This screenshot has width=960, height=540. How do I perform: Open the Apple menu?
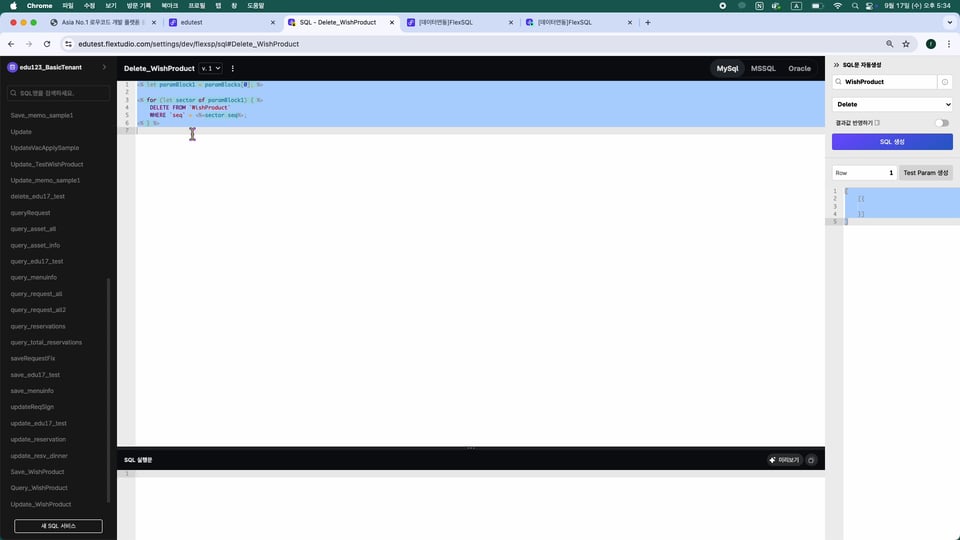tap(13, 6)
